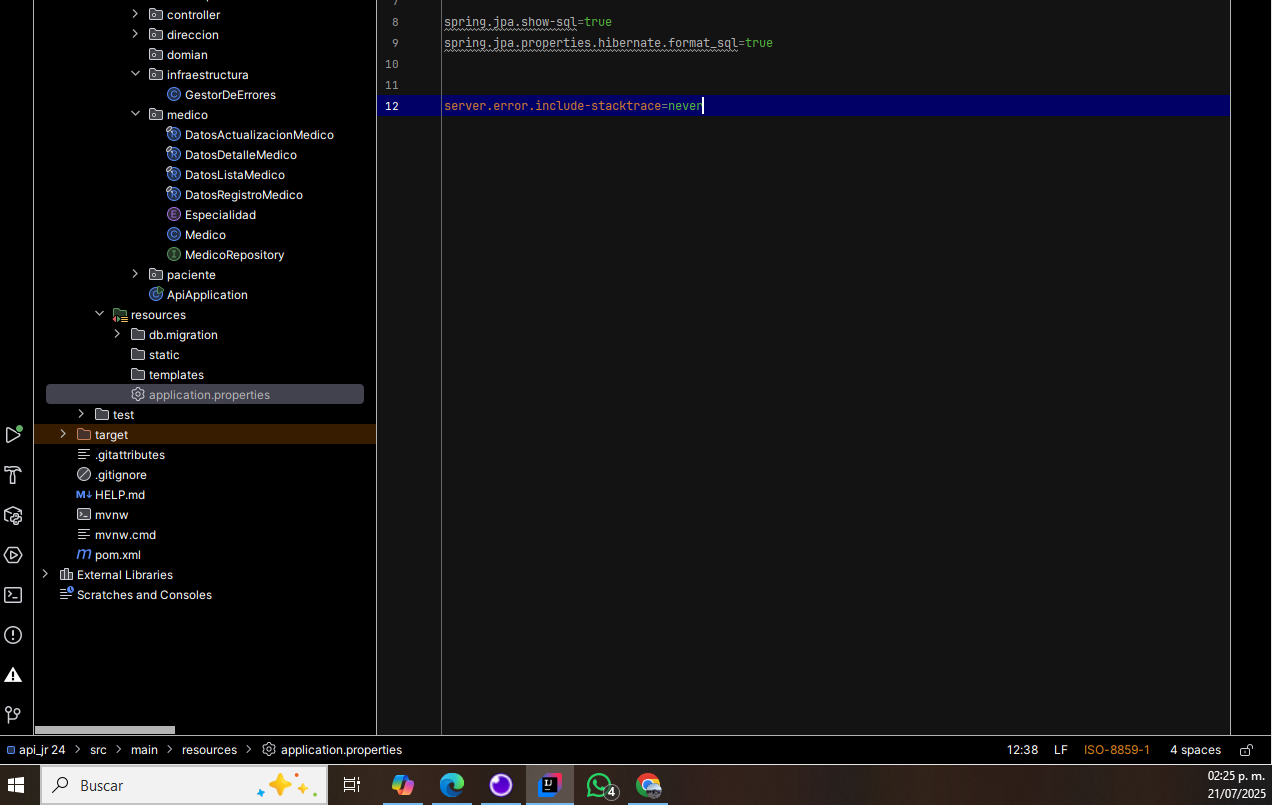The height and width of the screenshot is (805, 1272).
Task: Open Microsoft Edge from taskbar
Action: click(x=452, y=786)
